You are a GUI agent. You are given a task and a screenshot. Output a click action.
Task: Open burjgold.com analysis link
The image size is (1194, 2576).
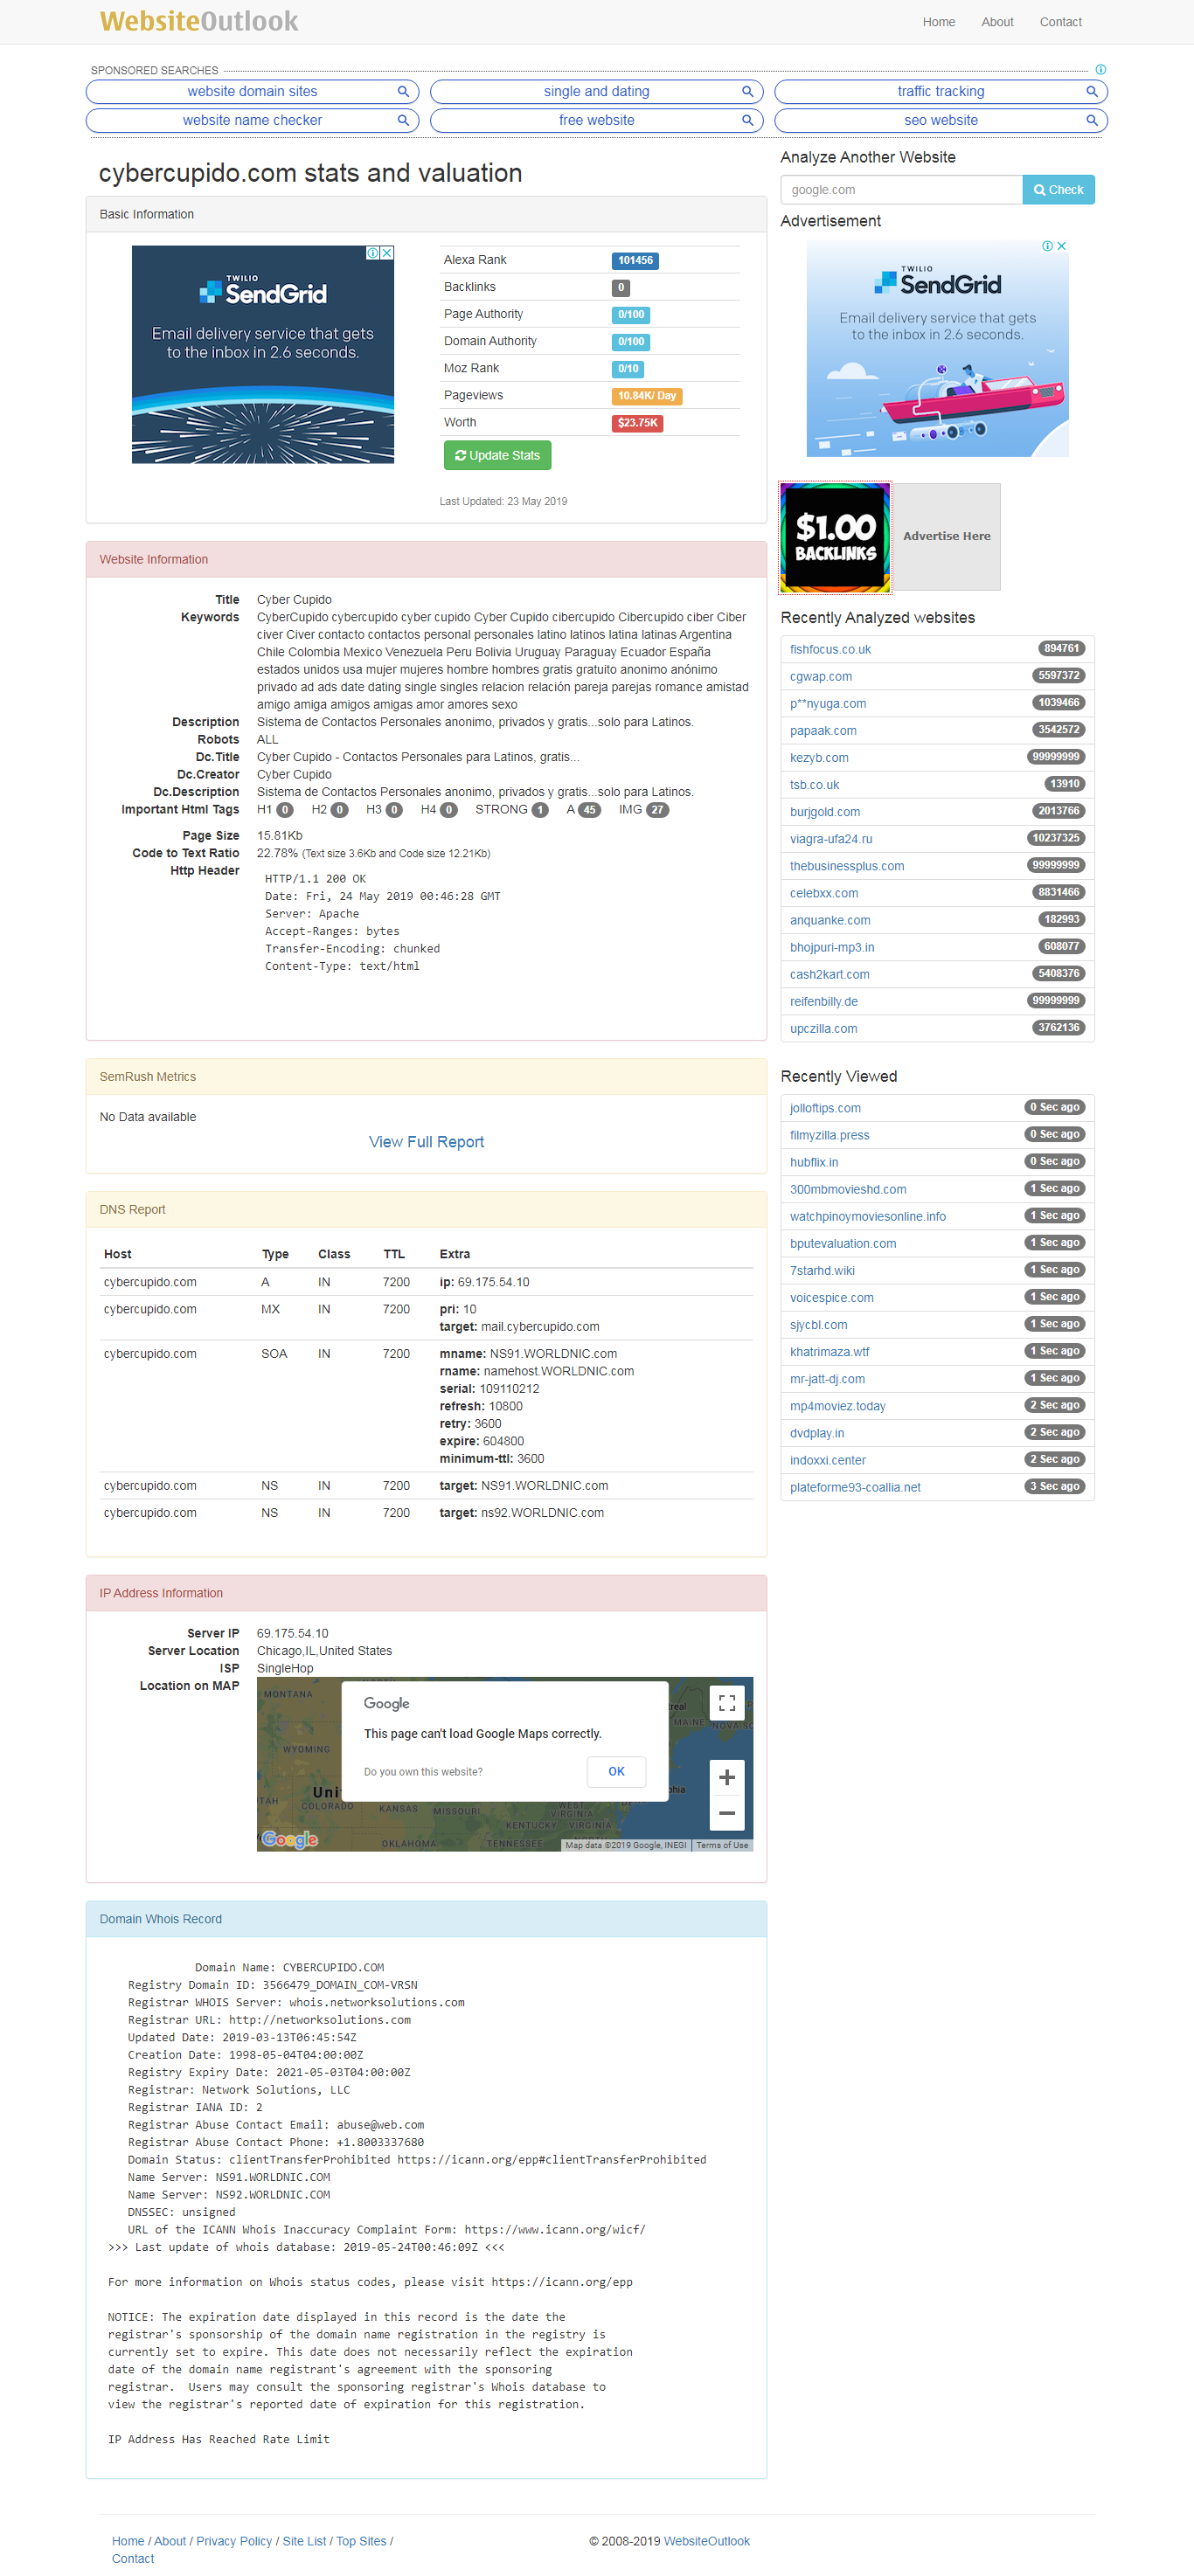[824, 812]
